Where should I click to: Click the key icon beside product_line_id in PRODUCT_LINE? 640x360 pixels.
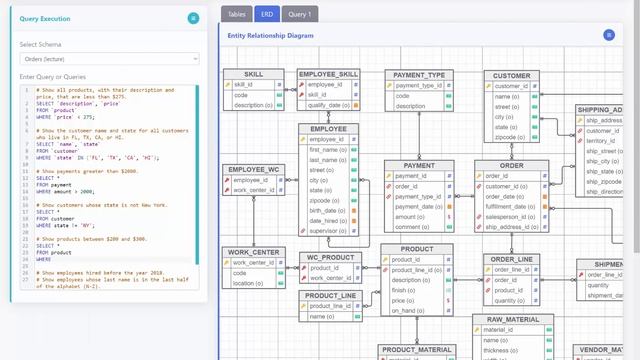click(303, 306)
